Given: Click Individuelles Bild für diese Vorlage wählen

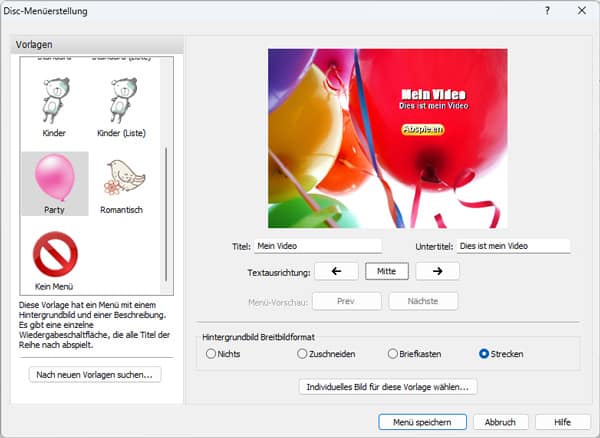Looking at the screenshot, I should point(388,387).
